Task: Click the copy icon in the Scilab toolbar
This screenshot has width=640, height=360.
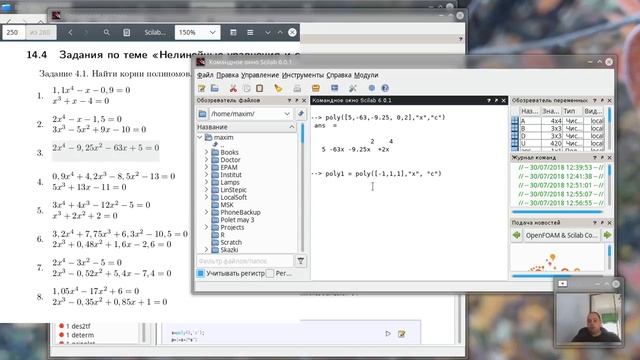Action: pyautogui.click(x=247, y=88)
